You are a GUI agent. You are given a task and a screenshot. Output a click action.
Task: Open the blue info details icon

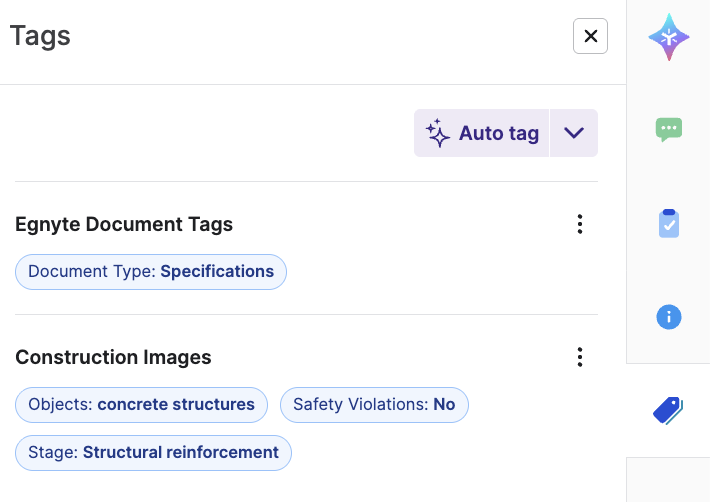[x=669, y=317]
